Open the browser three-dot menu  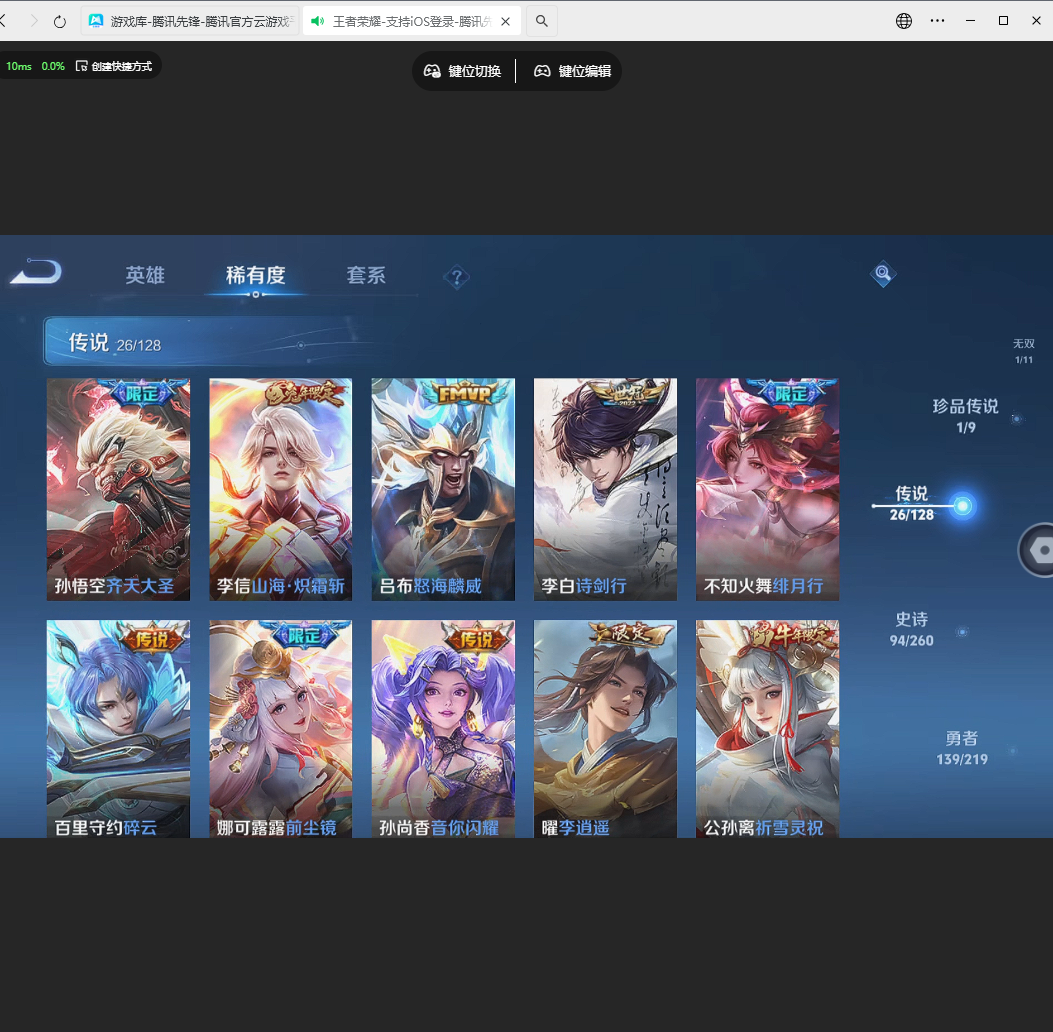coord(937,20)
